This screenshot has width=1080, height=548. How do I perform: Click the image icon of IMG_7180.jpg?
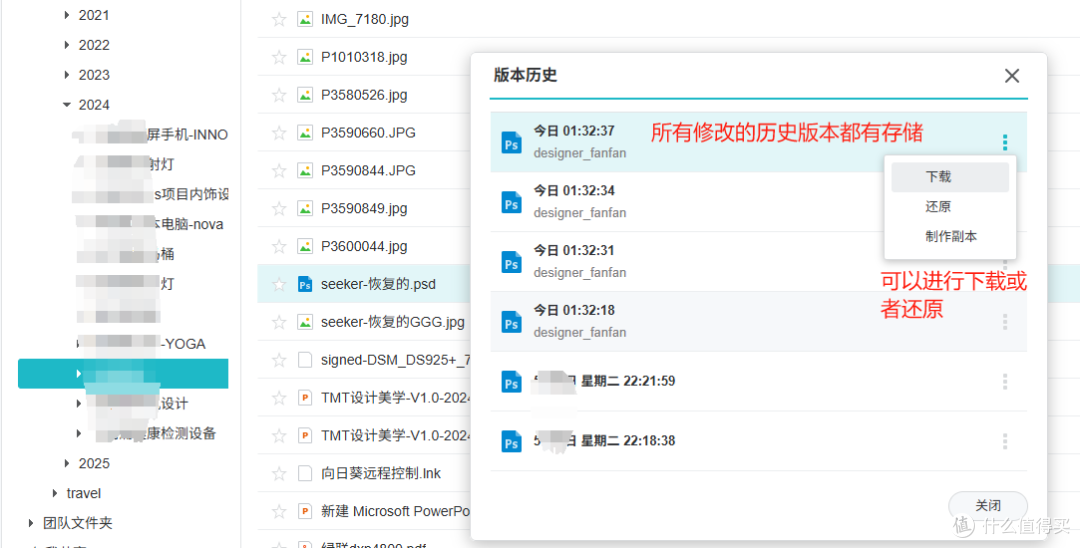[304, 19]
